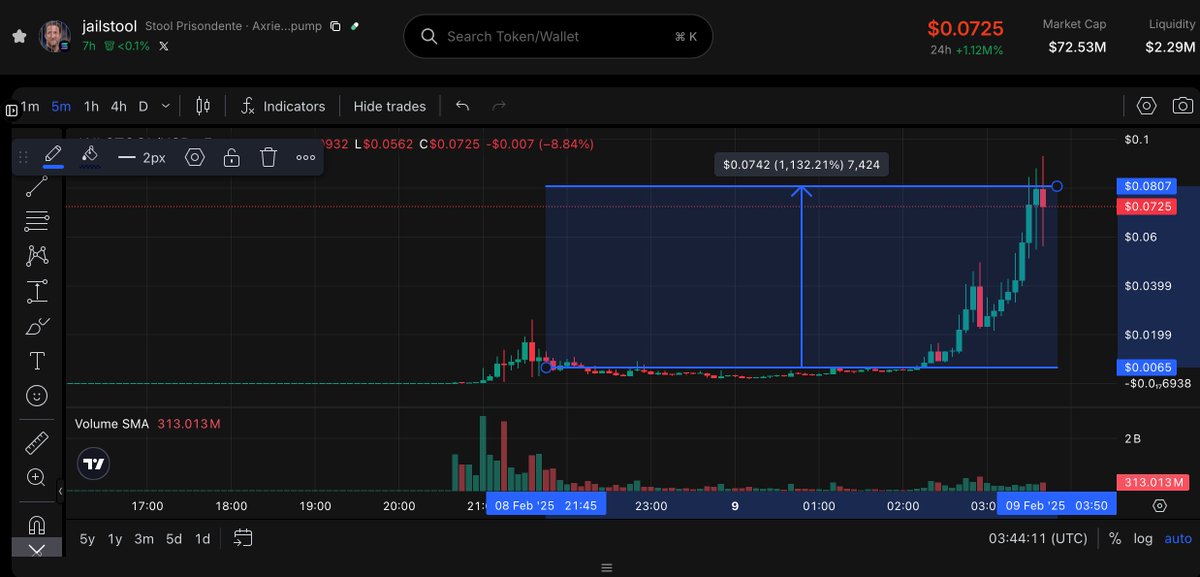The image size is (1200, 577).
Task: Switch to the 1m timeframe
Action: pyautogui.click(x=30, y=106)
